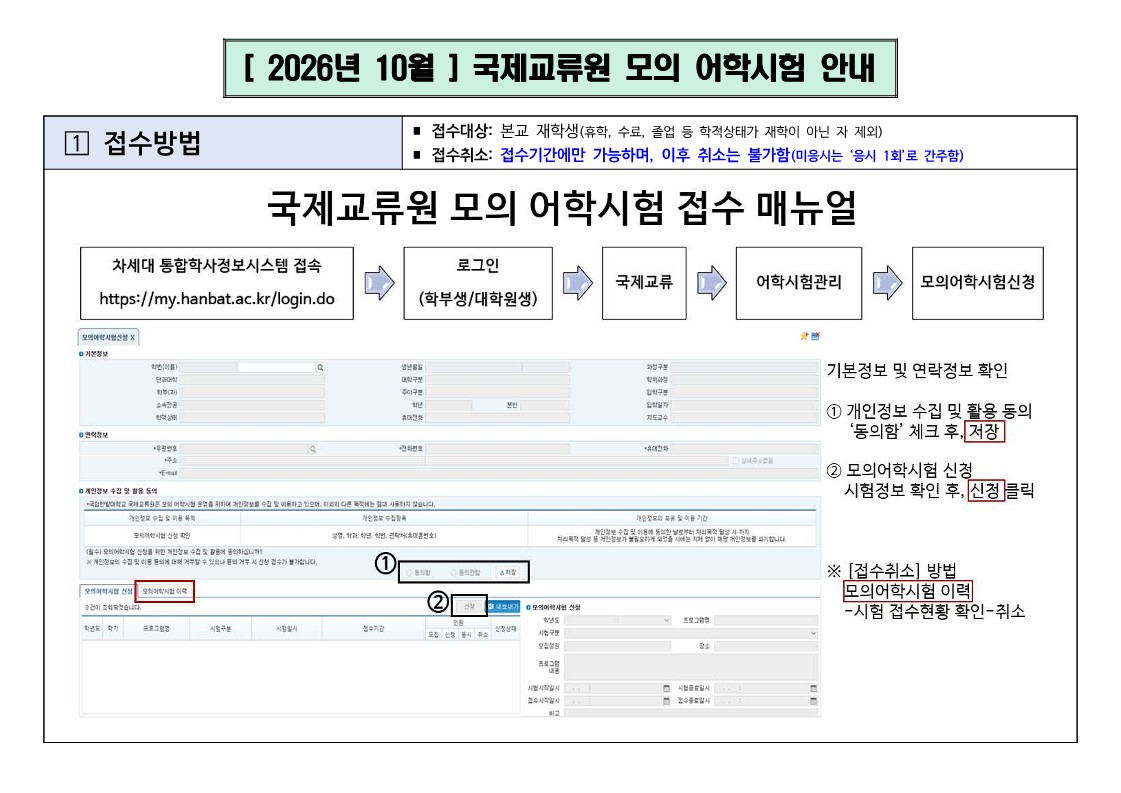
Task: Click the blue window icon beside the star
Action: [816, 336]
